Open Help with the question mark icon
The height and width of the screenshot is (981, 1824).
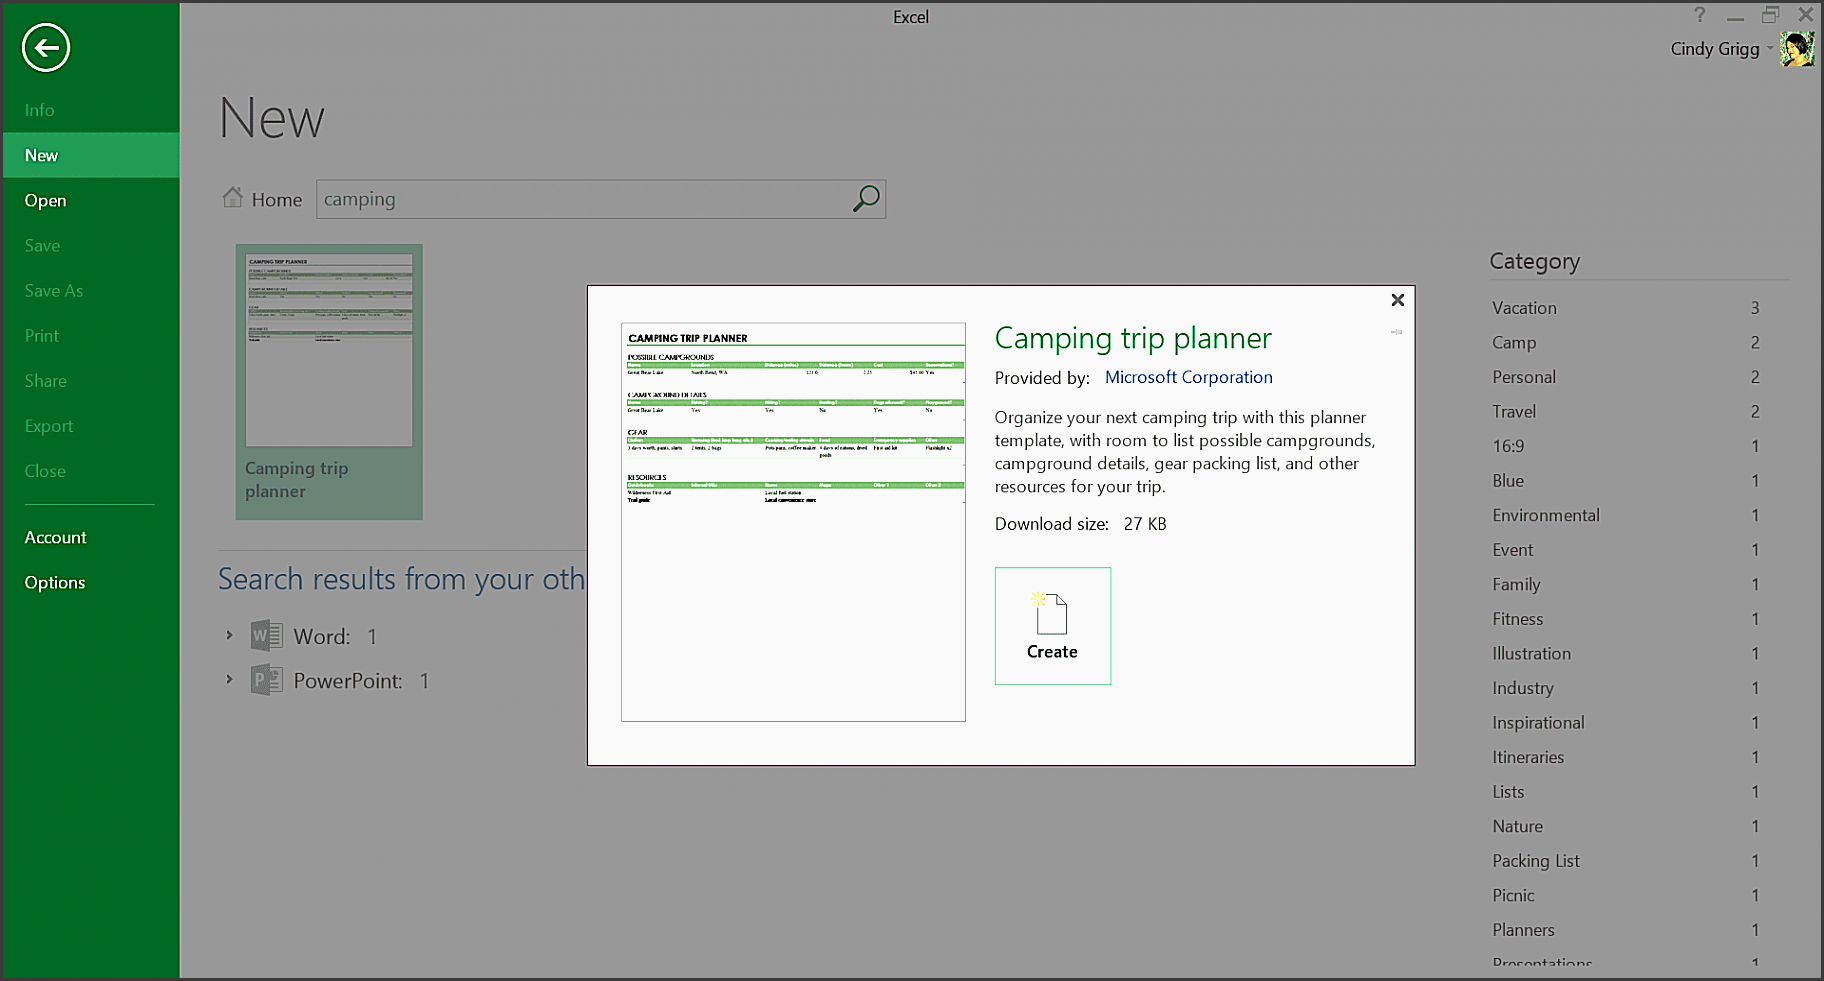pyautogui.click(x=1699, y=15)
